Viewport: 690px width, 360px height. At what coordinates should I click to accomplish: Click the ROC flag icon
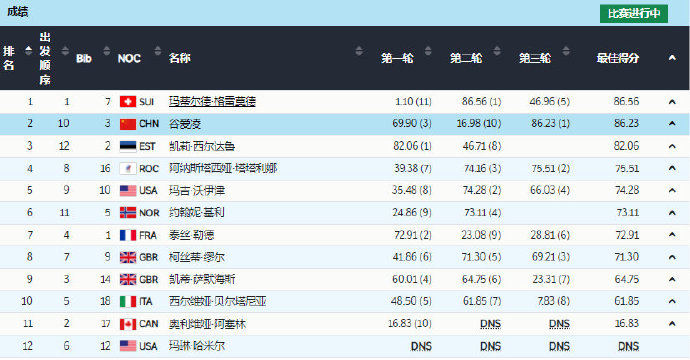pyautogui.click(x=128, y=169)
